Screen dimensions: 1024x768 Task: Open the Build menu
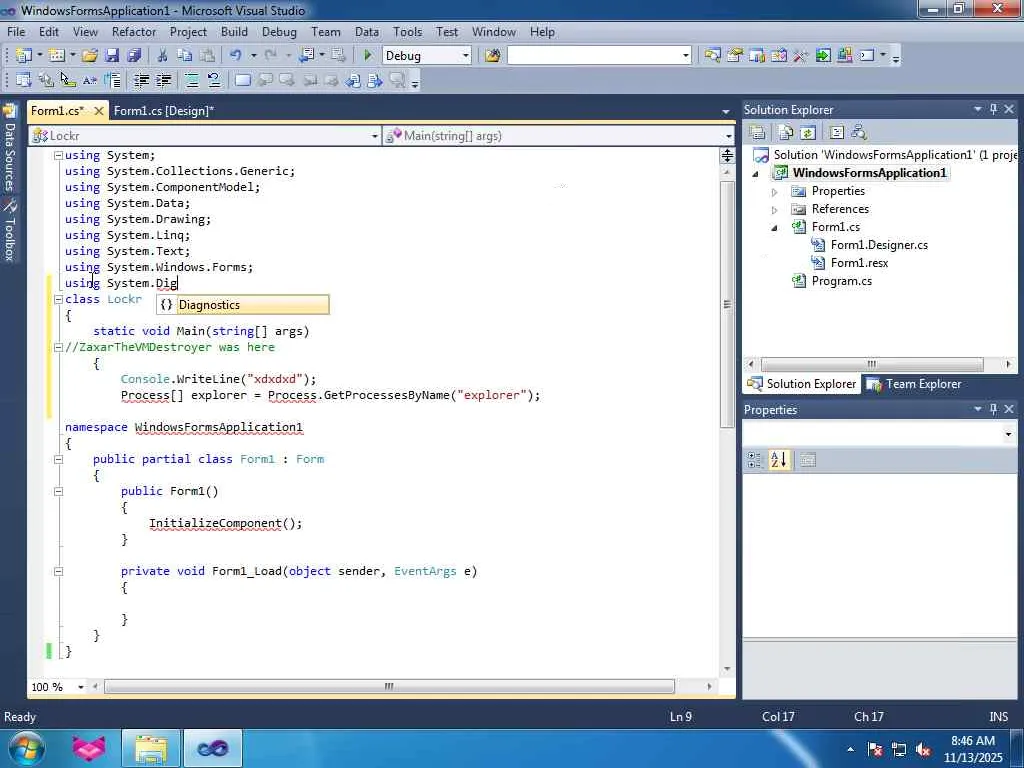234,31
